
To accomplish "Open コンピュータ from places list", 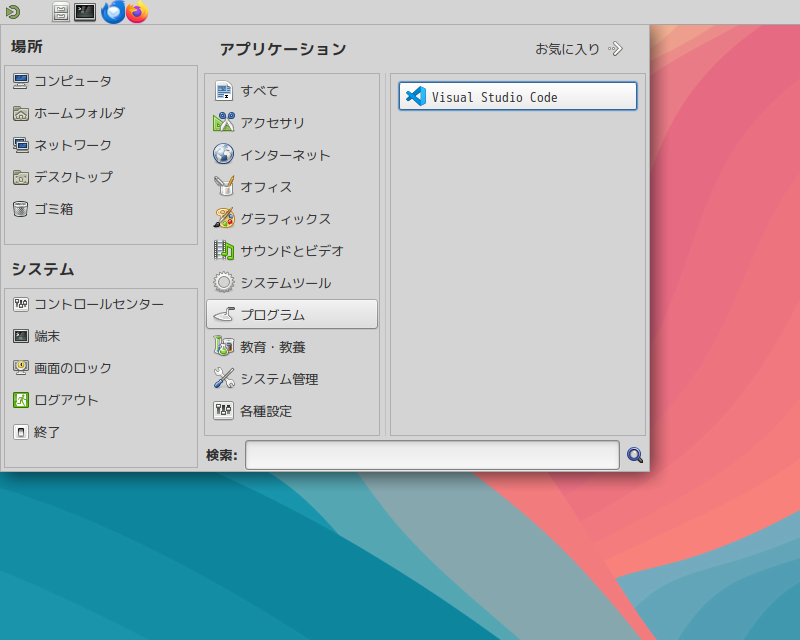I will click(101, 81).
